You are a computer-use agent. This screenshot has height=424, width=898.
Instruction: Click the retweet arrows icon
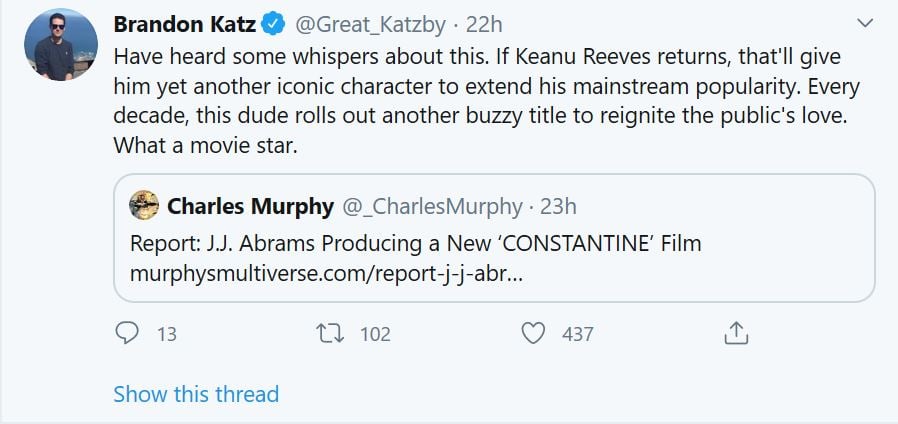[329, 333]
